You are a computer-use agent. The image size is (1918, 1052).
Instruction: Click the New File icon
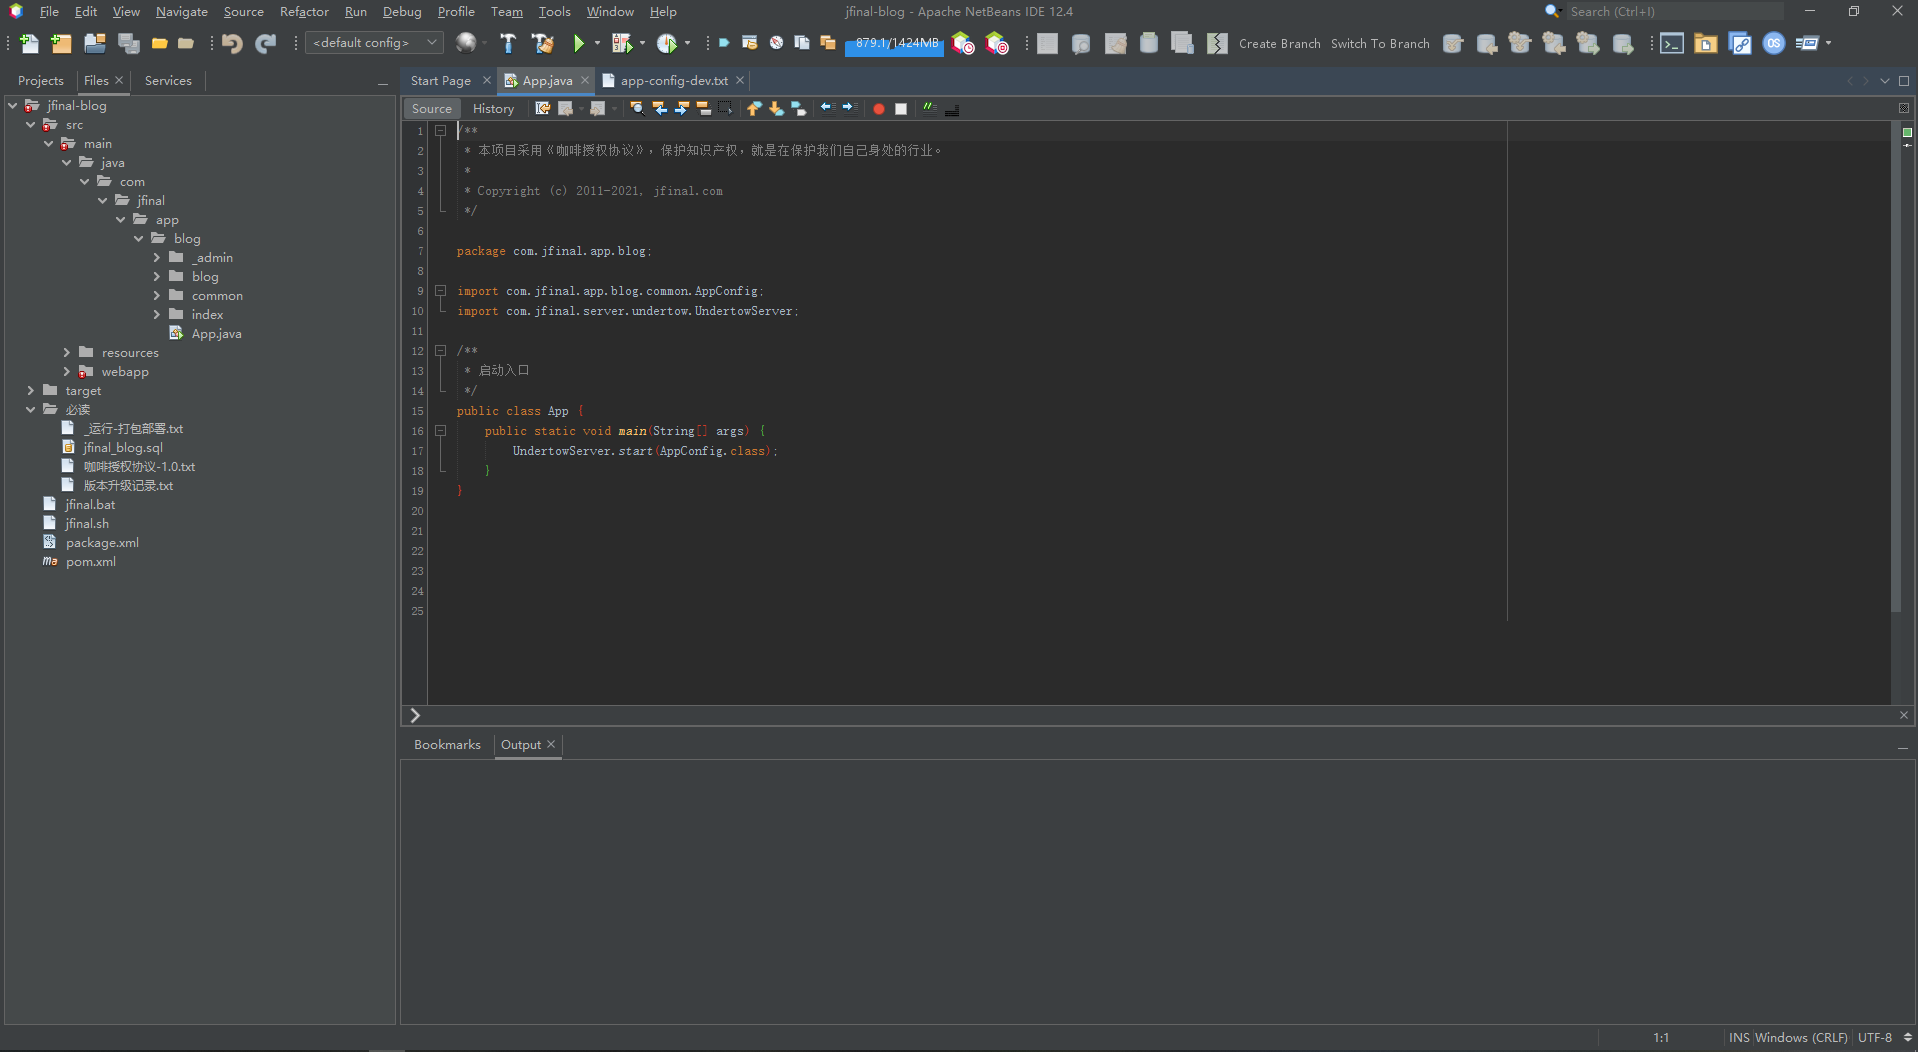click(x=29, y=43)
